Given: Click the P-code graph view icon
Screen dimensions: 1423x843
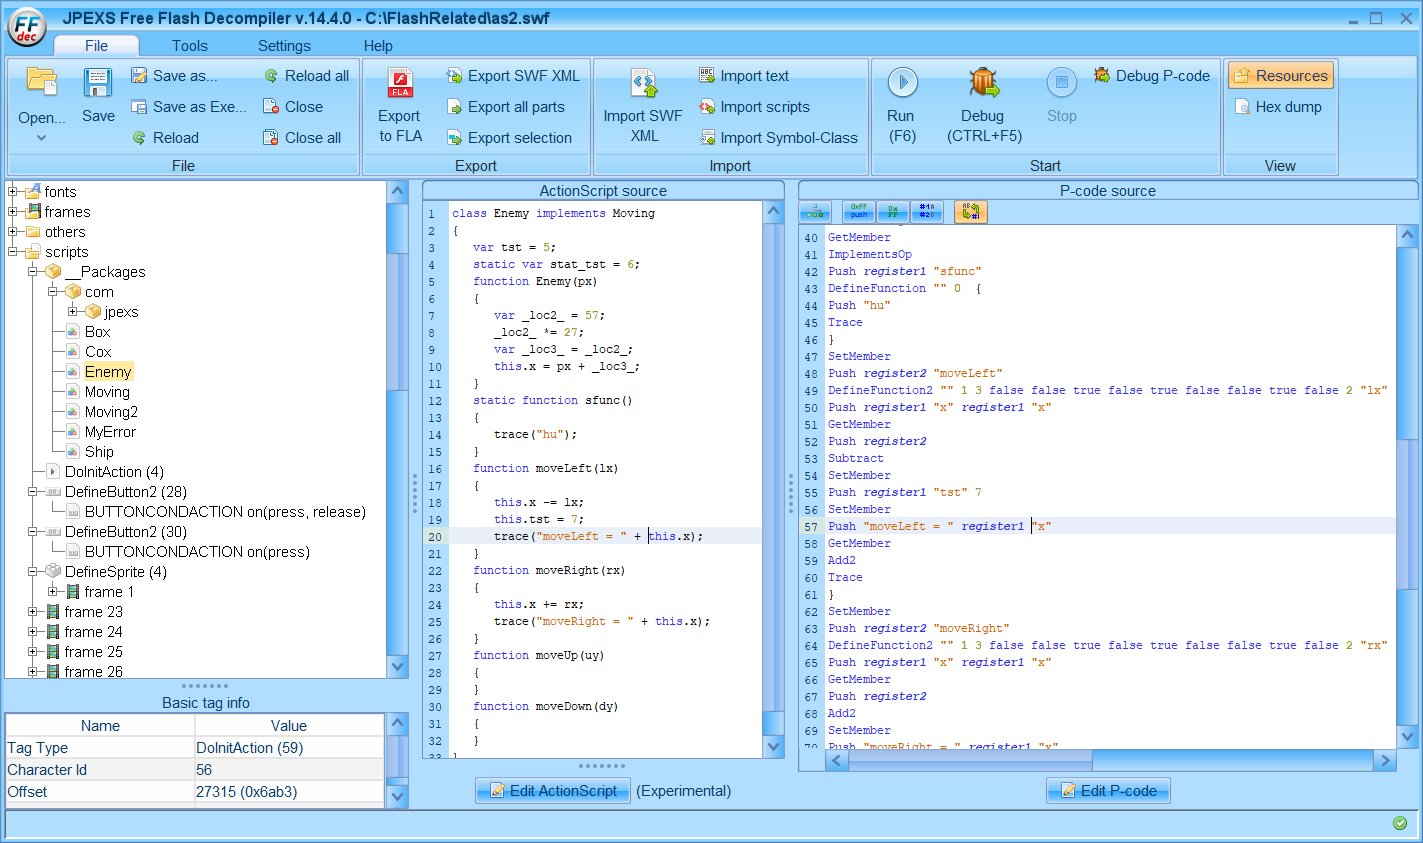Looking at the screenshot, I should tap(815, 211).
